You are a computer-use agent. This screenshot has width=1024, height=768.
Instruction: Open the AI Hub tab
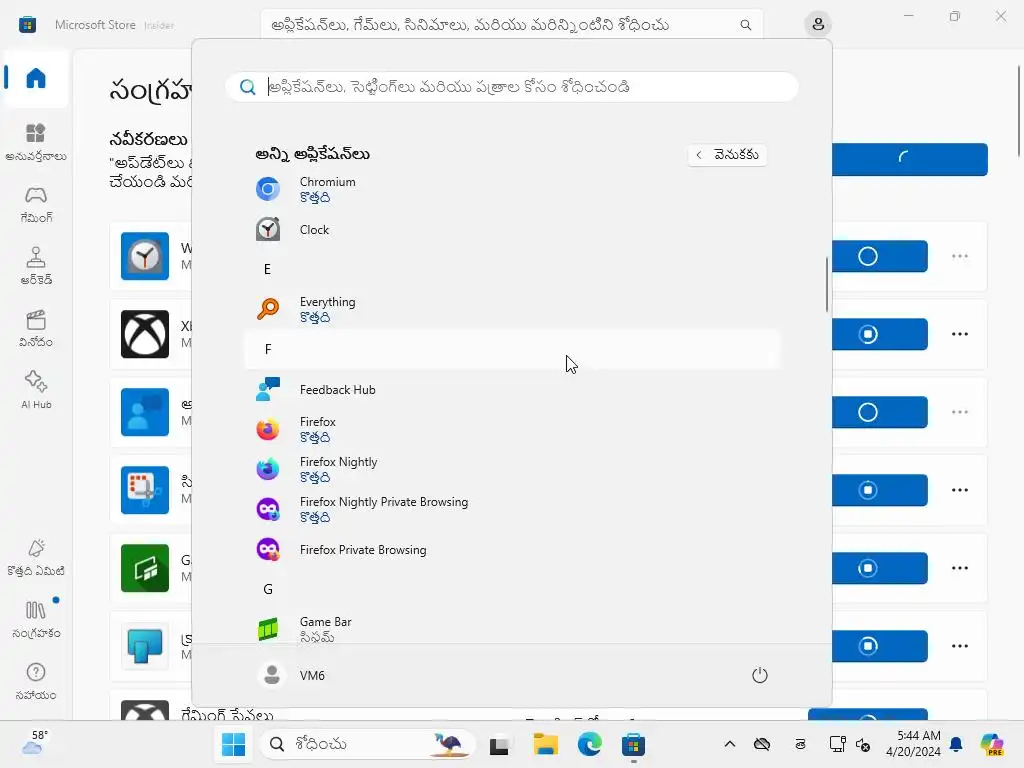point(36,391)
